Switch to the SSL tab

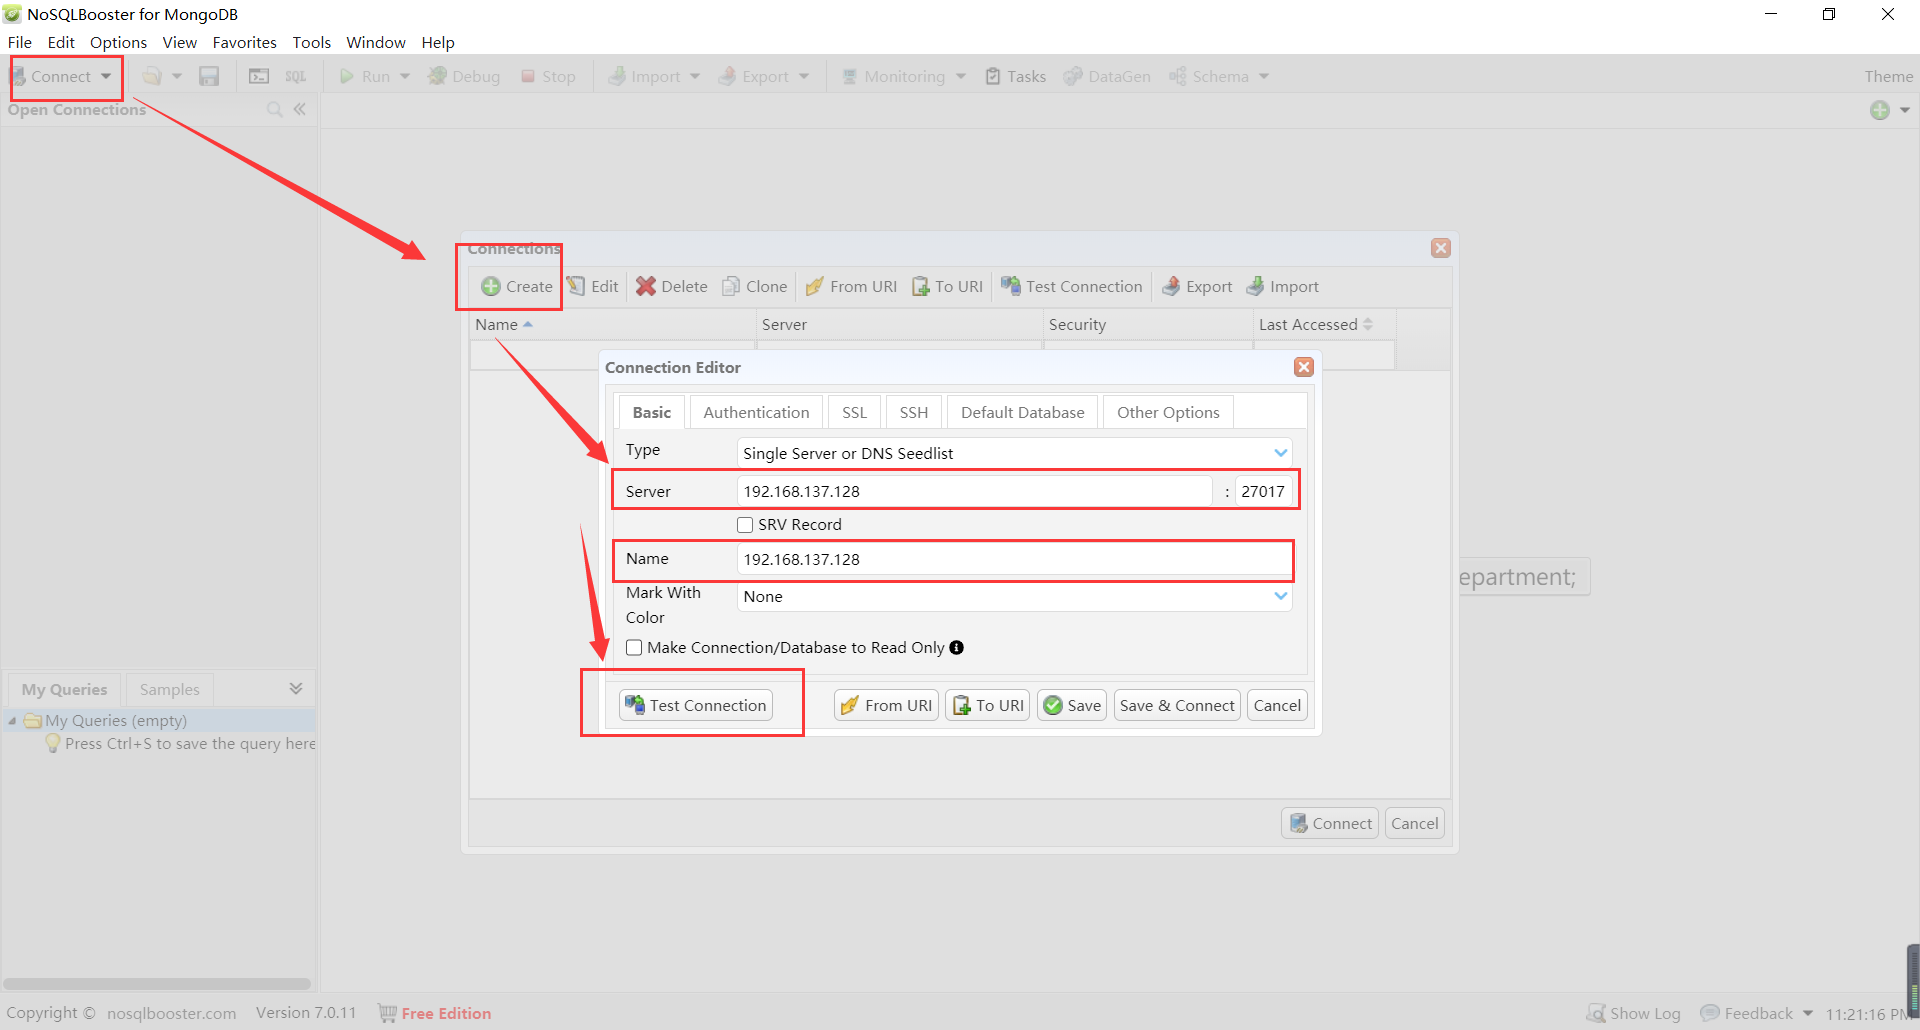click(854, 412)
